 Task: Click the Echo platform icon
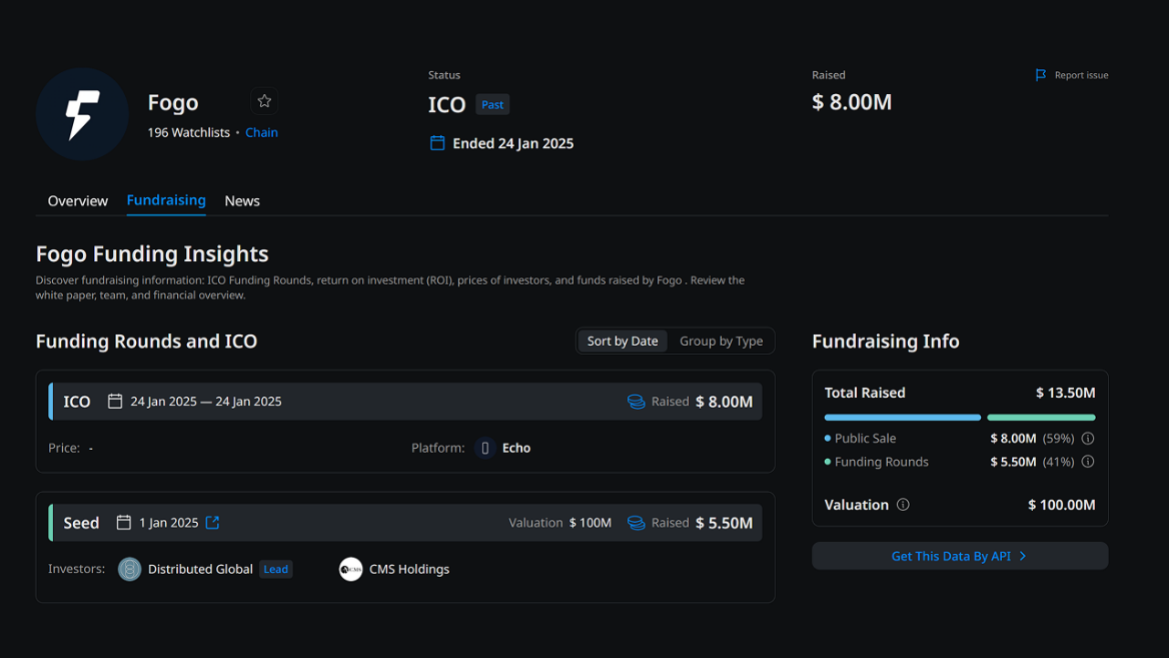(x=485, y=448)
